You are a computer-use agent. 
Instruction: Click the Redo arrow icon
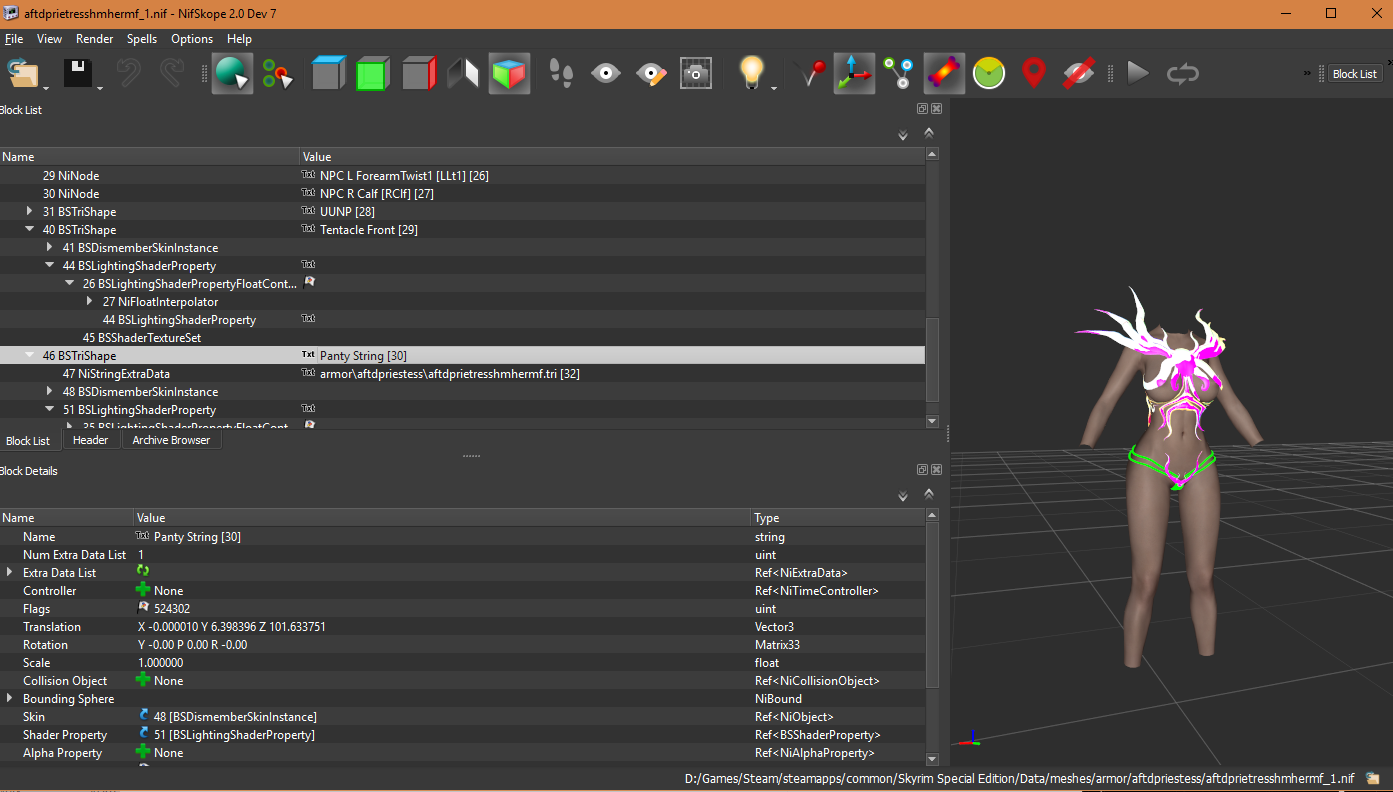point(172,73)
